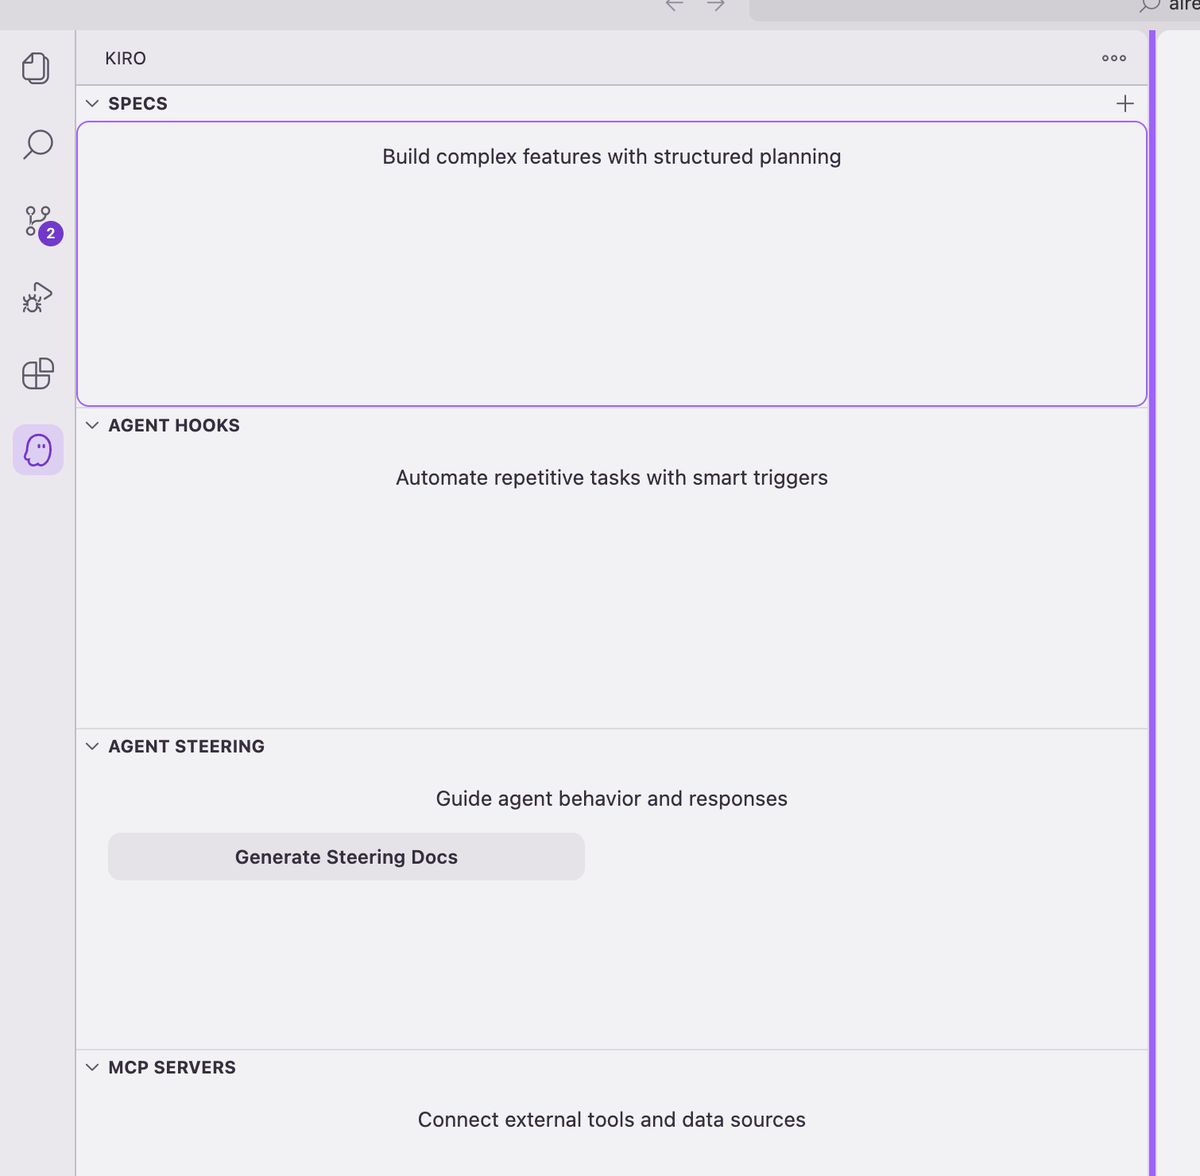
Task: Select the Run and Debug icon
Action: click(x=37, y=297)
